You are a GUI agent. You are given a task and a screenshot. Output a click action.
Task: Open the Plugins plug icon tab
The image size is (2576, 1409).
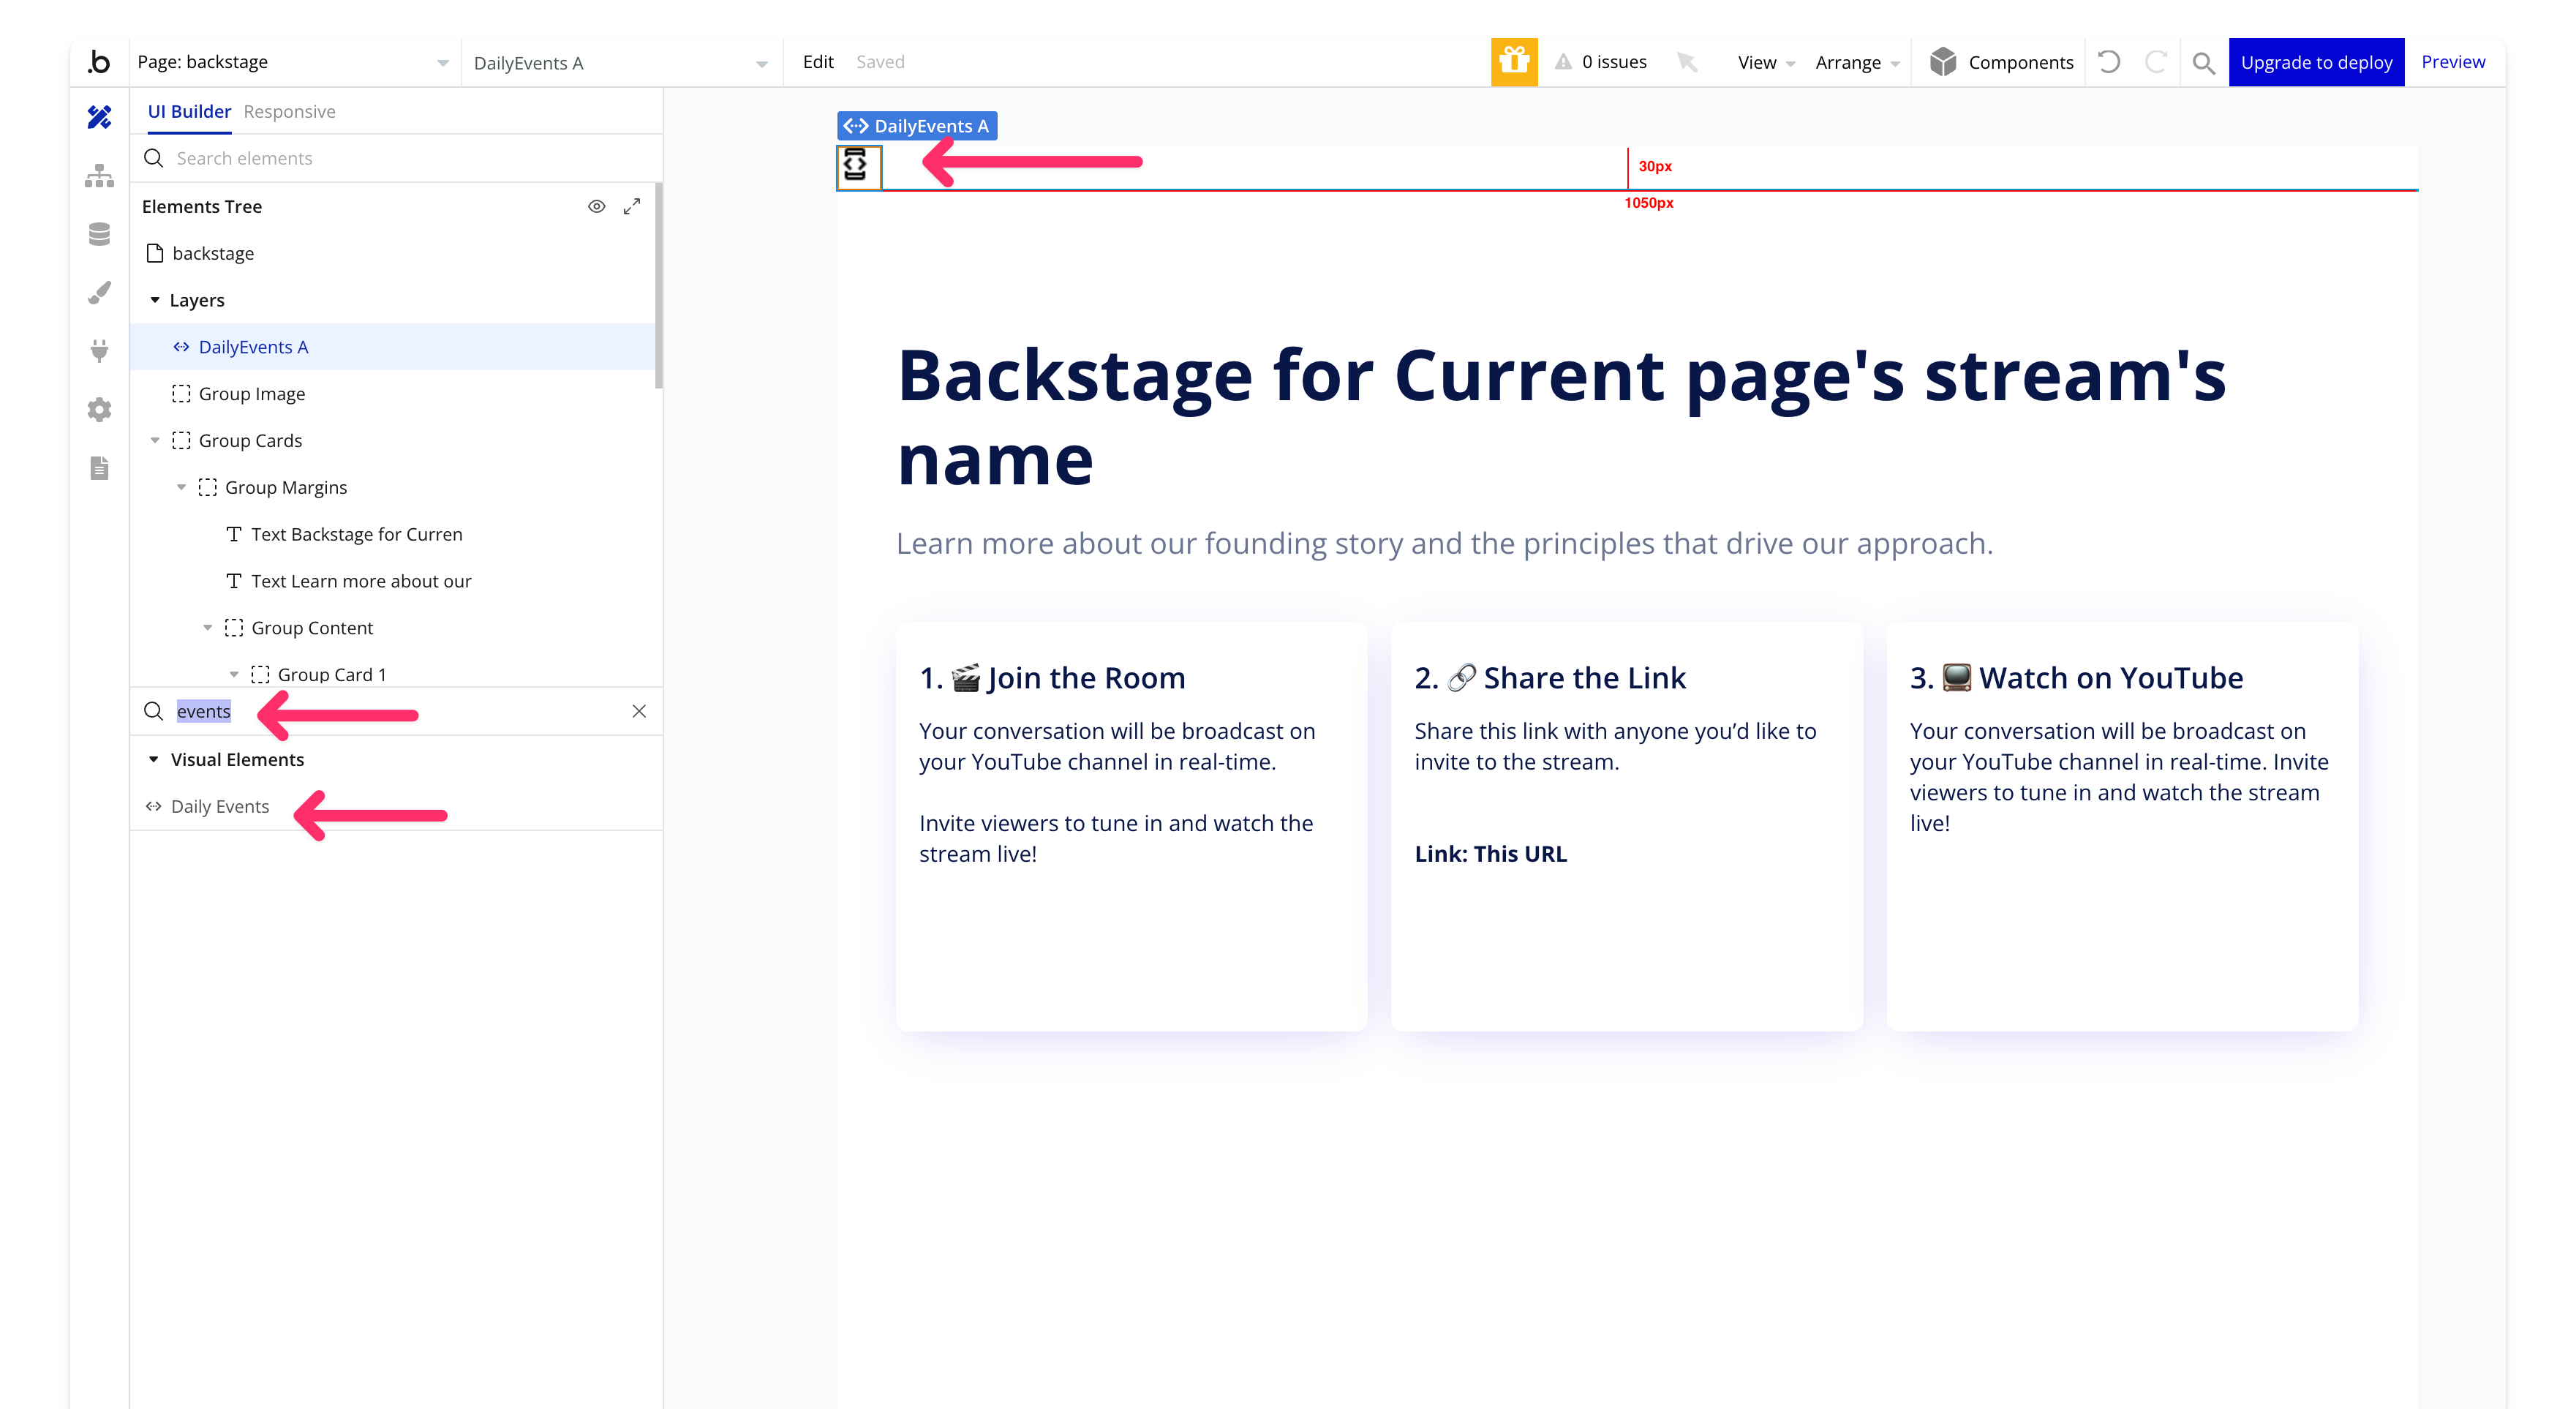tap(99, 351)
